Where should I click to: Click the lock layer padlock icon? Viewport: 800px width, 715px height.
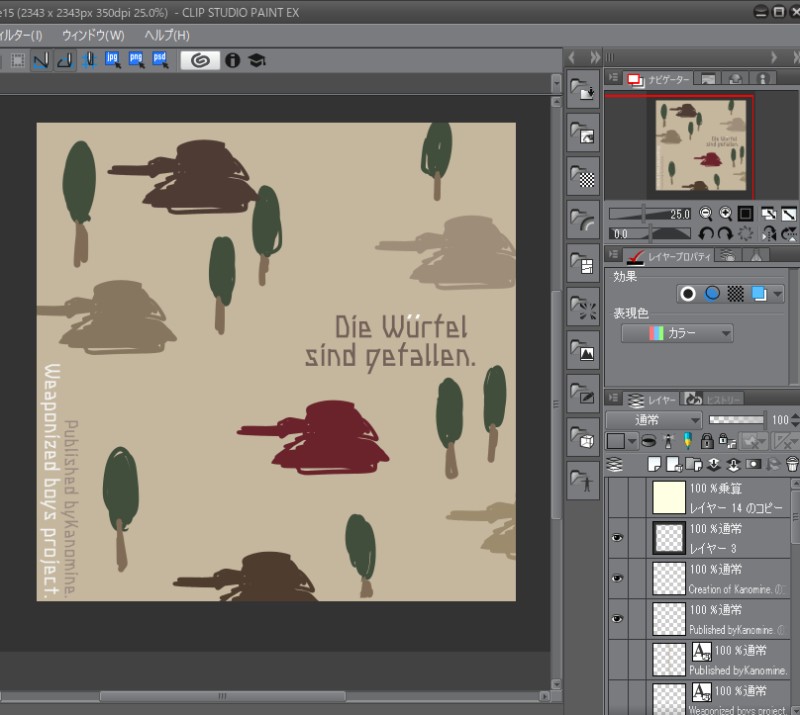[706, 441]
